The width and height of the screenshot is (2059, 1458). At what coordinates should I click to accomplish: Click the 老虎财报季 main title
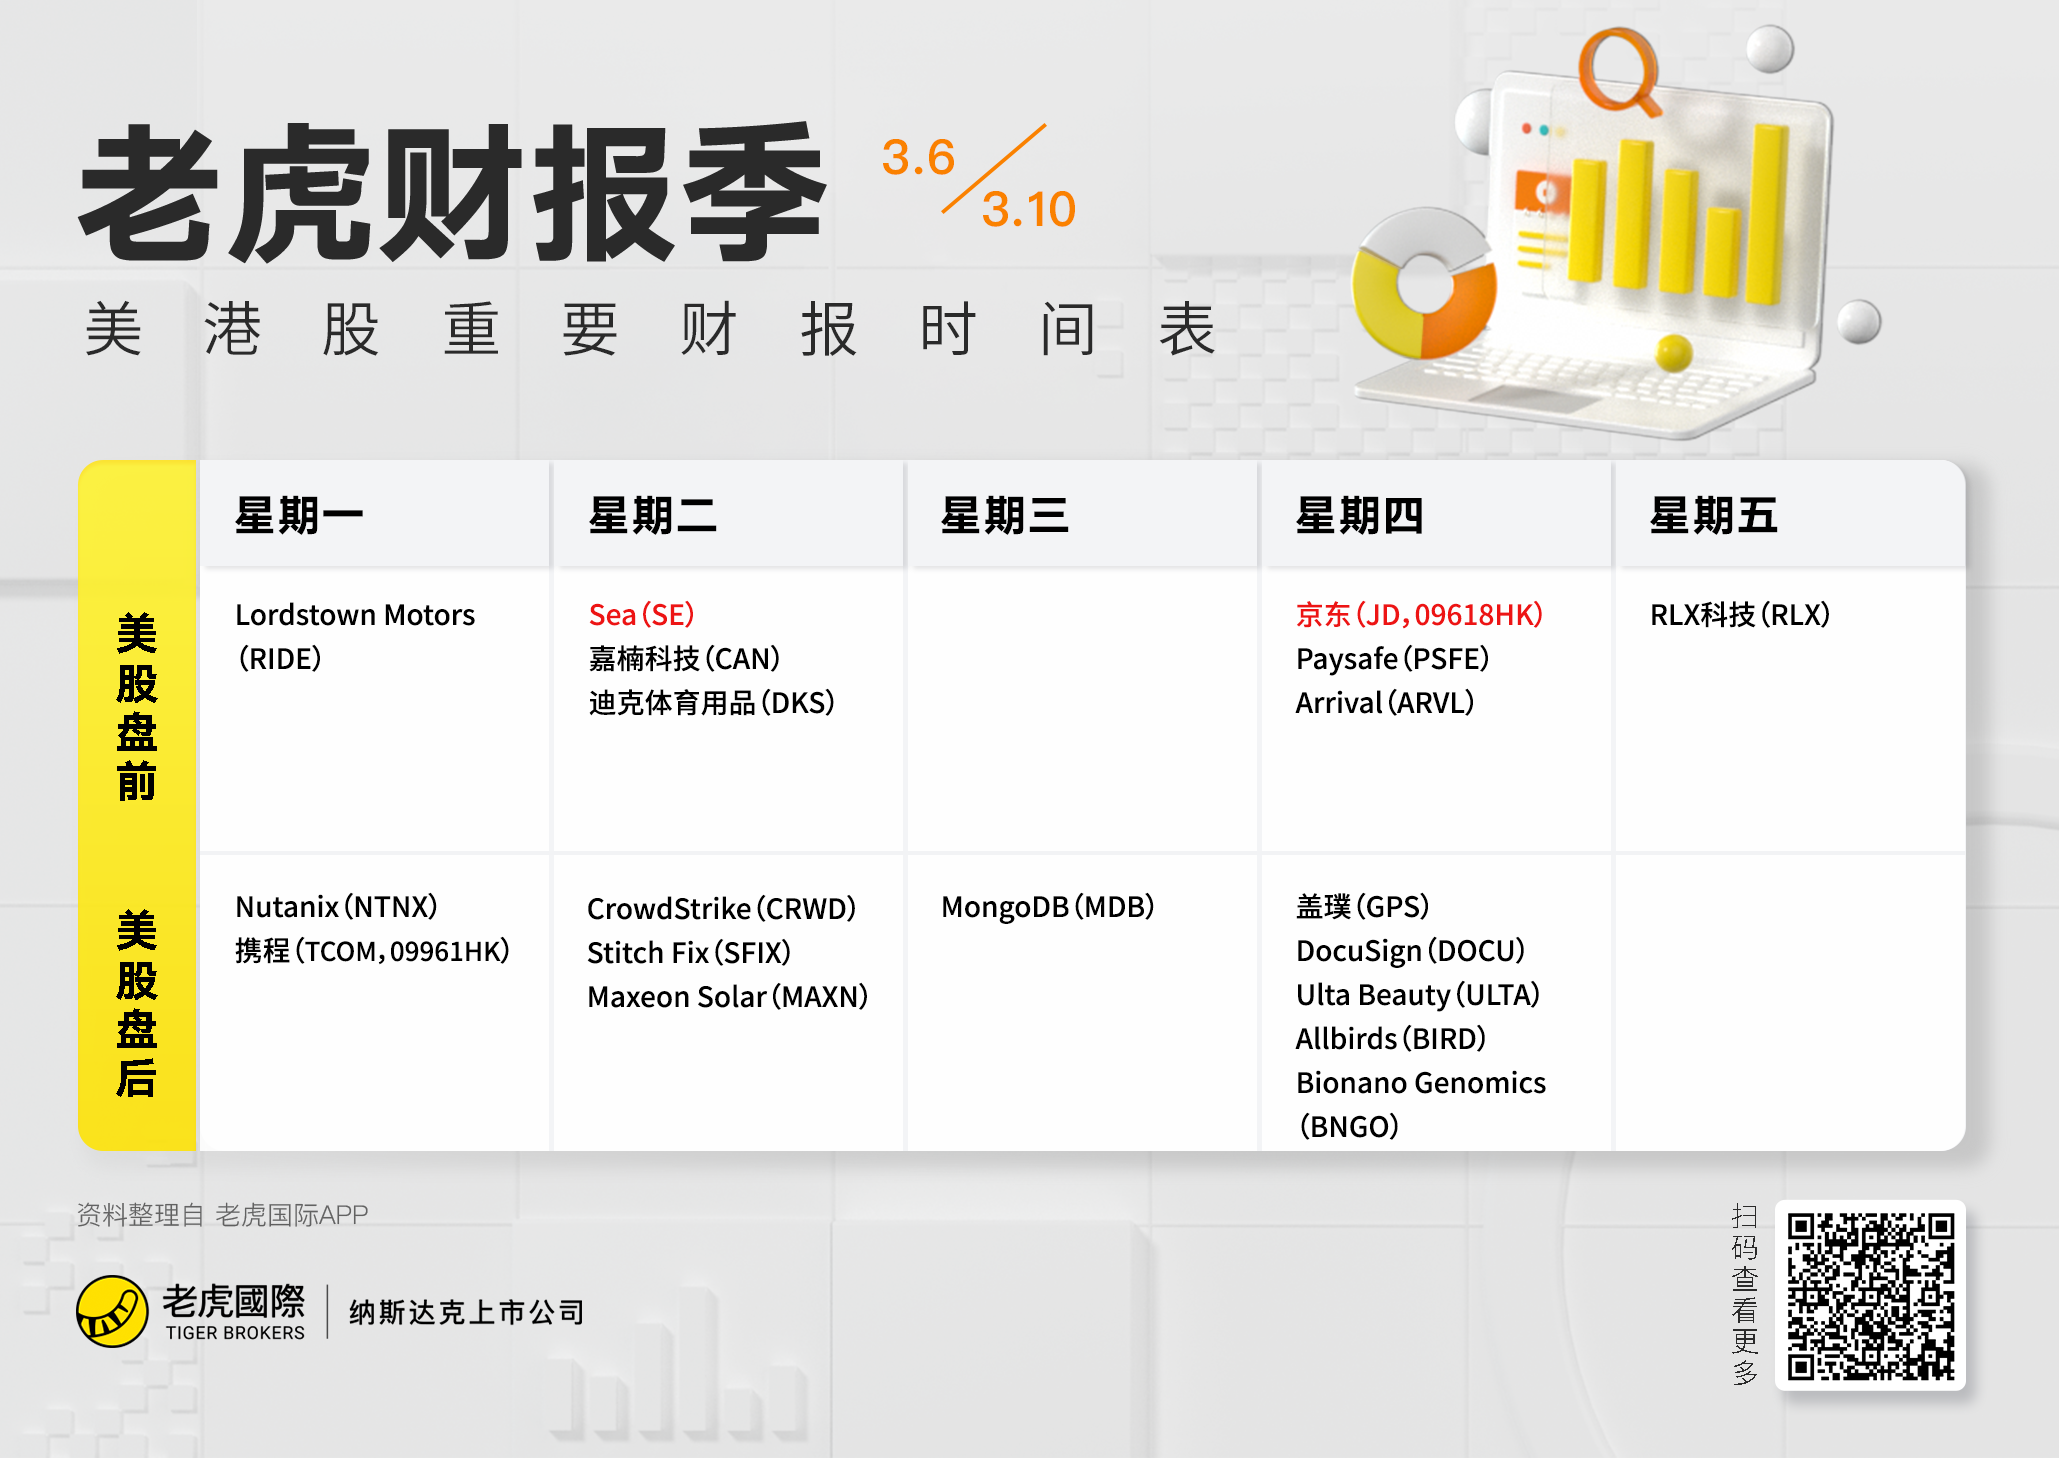pos(452,192)
